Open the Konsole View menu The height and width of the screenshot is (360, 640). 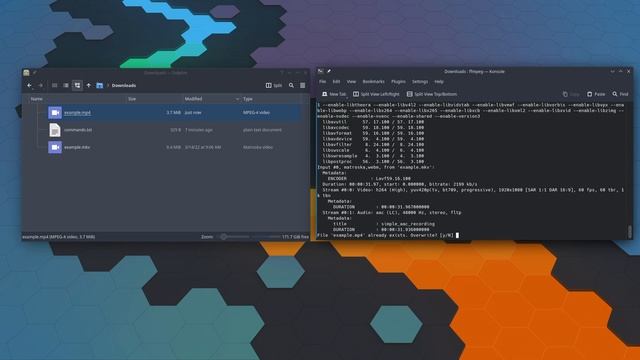coord(351,82)
